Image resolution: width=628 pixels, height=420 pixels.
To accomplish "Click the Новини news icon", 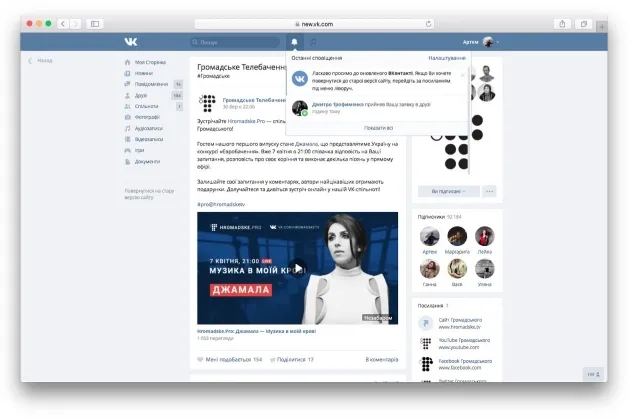I will click(127, 73).
